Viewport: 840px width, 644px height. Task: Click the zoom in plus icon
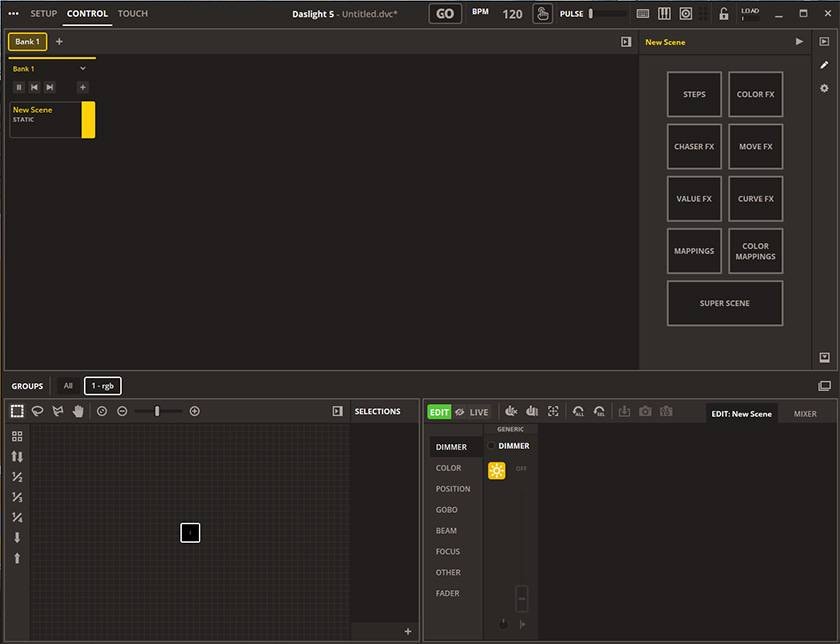[x=195, y=411]
